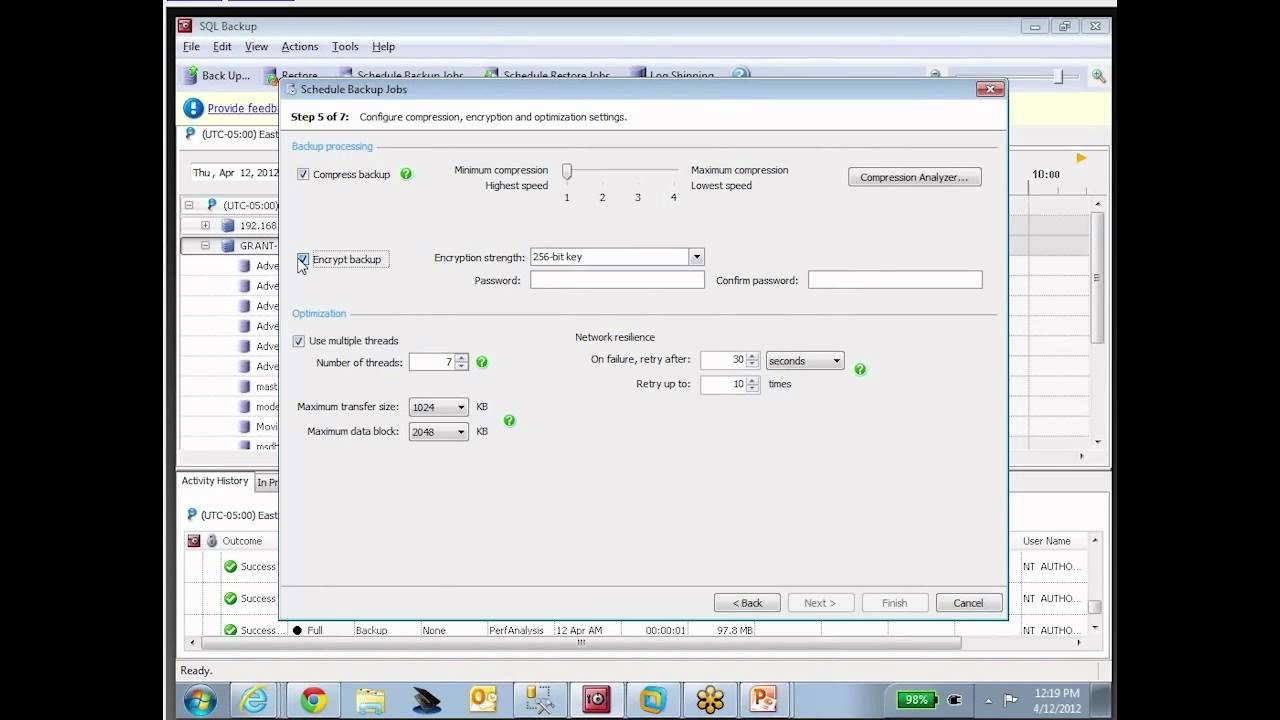
Task: Click the Back button in wizard
Action: [x=747, y=603]
